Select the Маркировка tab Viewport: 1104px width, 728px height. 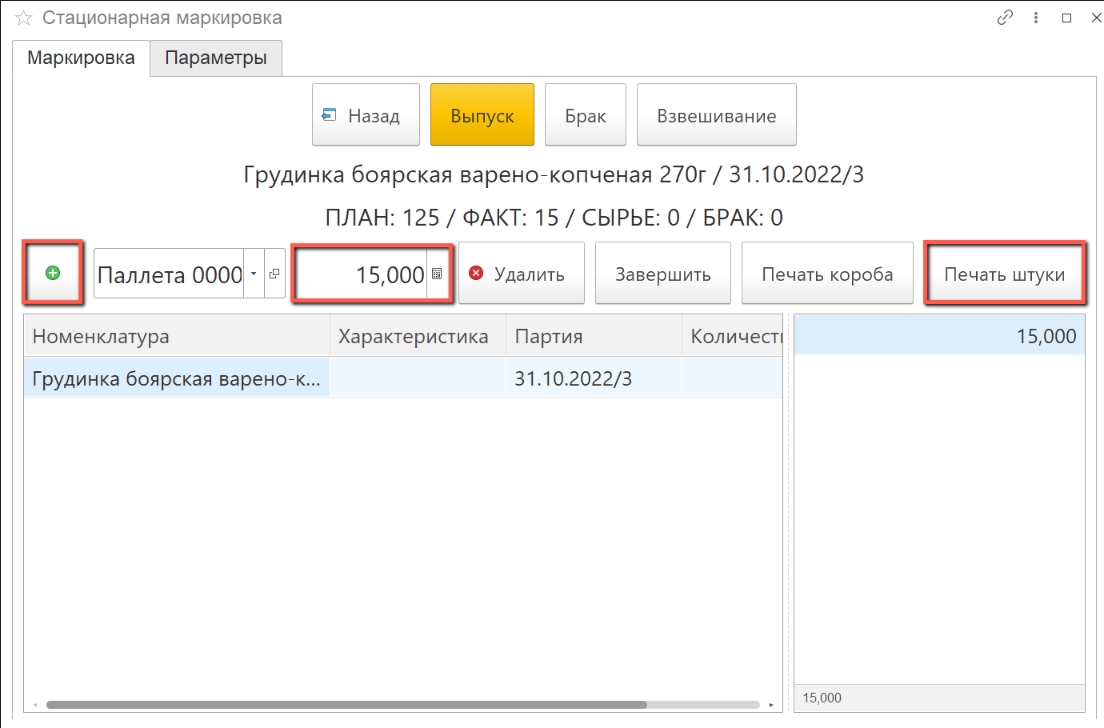click(81, 58)
